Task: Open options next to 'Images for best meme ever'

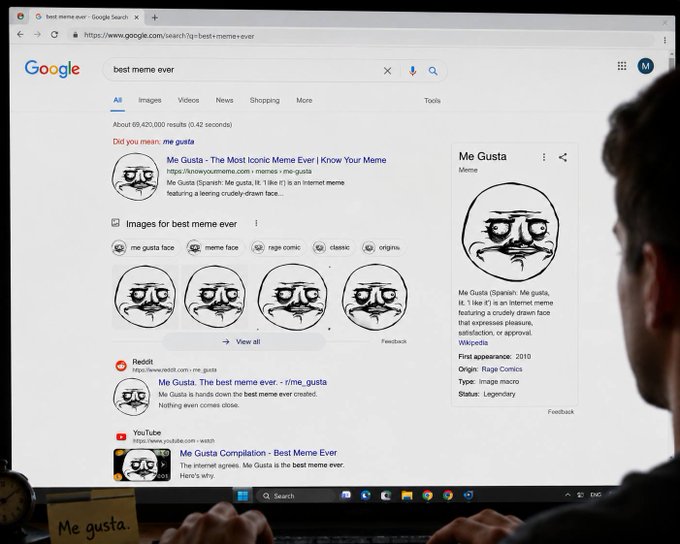Action: coord(256,223)
